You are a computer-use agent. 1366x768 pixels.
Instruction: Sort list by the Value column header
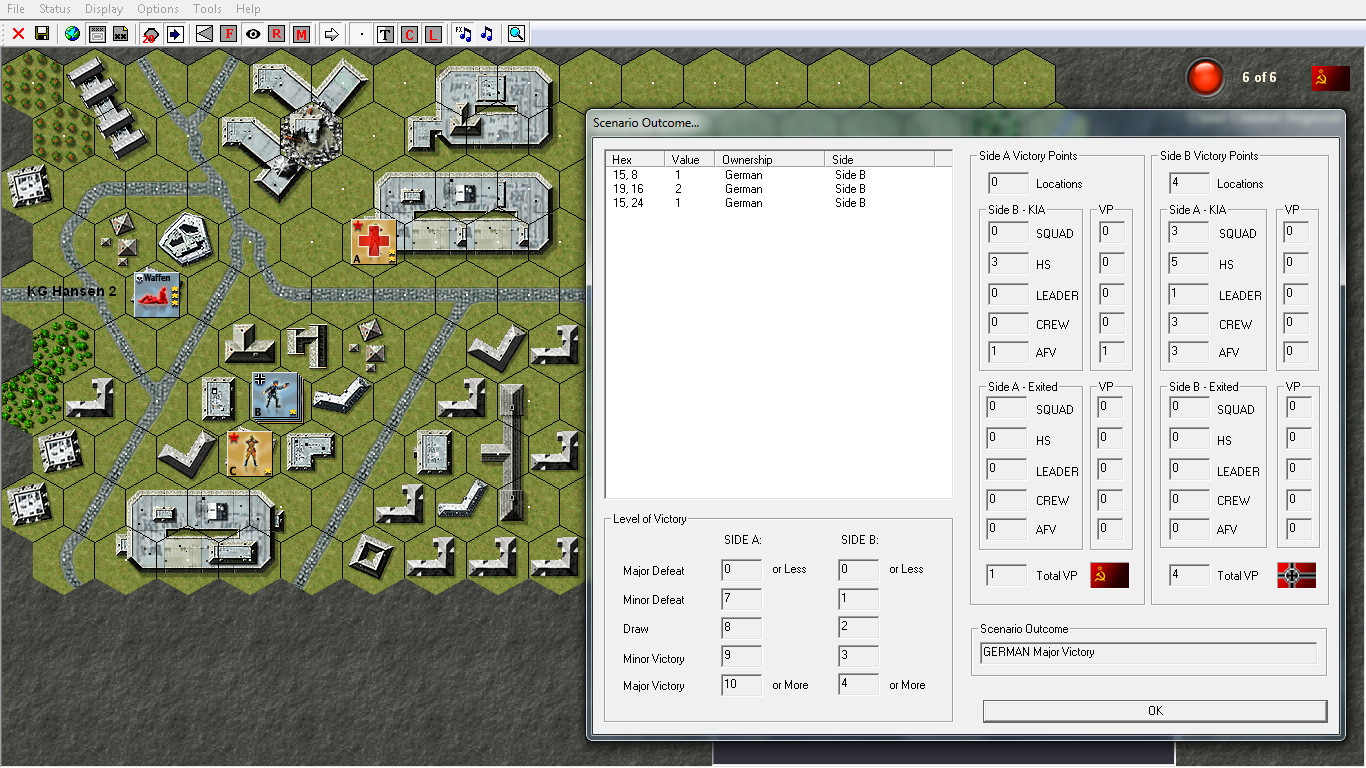click(690, 159)
